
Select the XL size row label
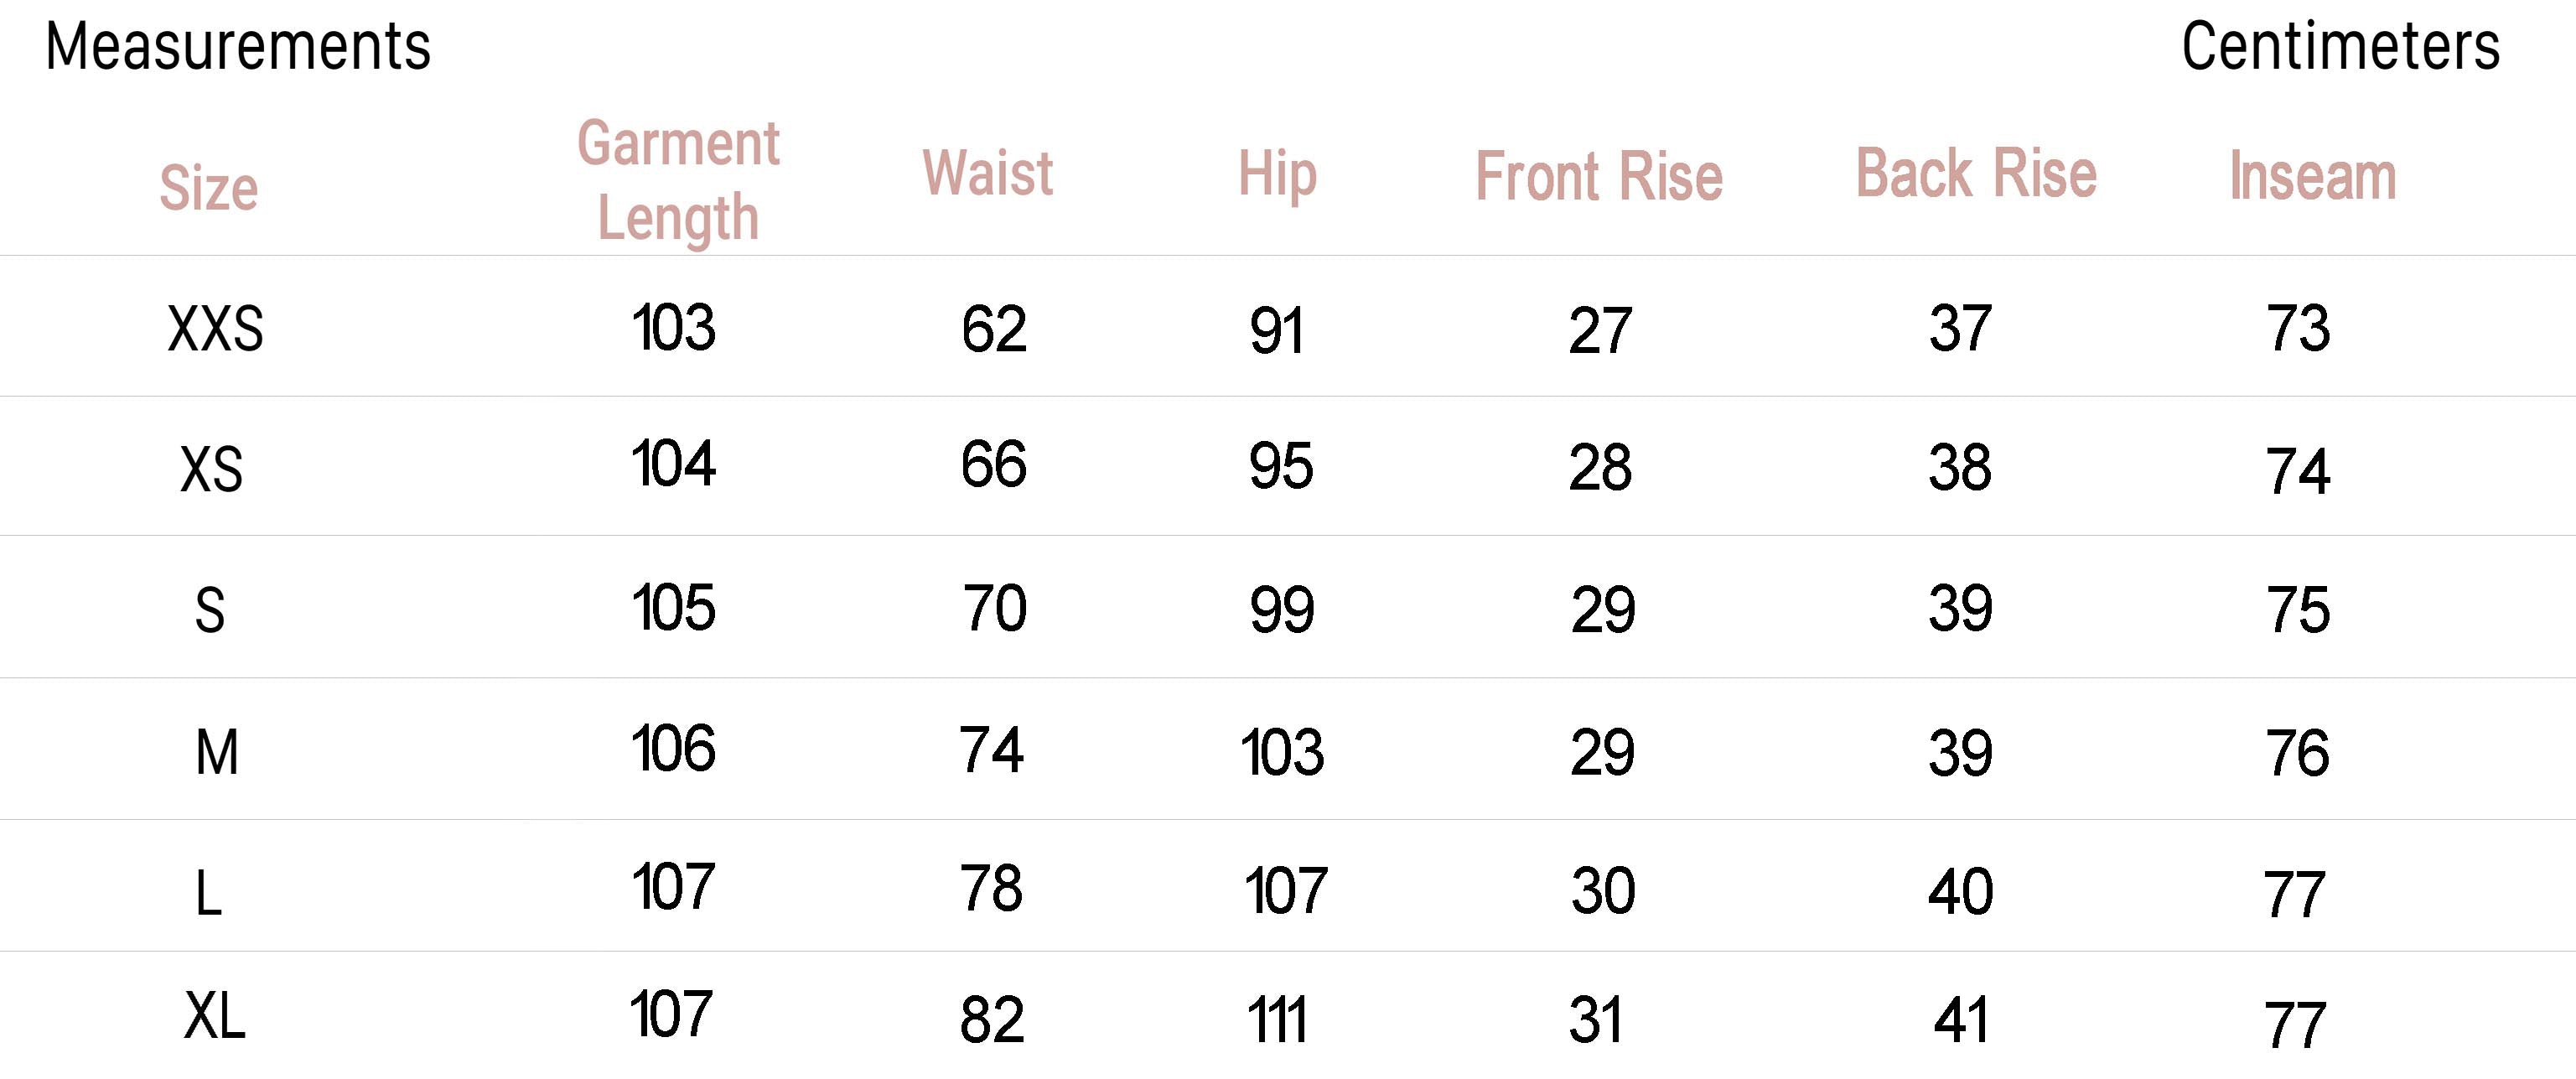point(214,1017)
